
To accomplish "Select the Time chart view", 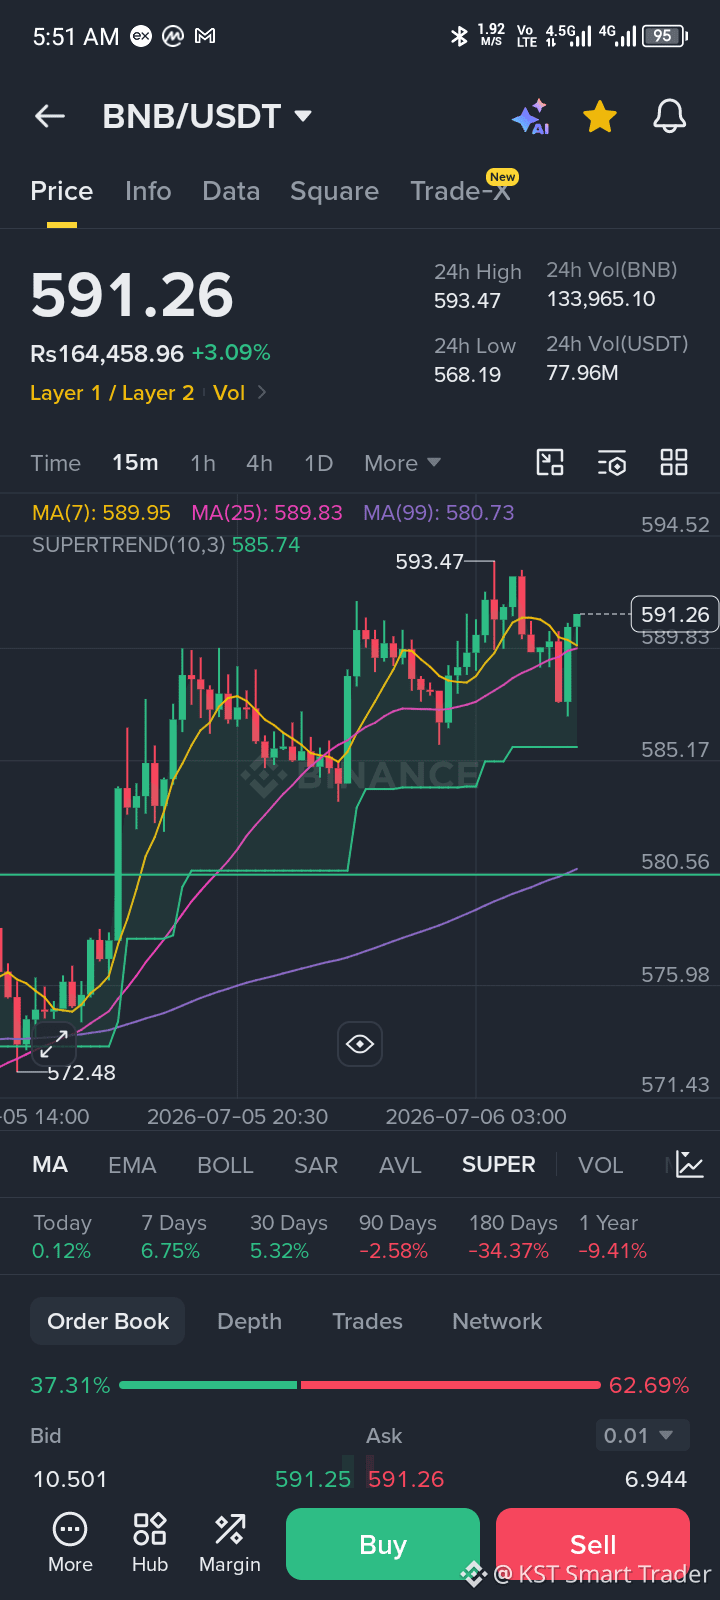I will (x=55, y=463).
